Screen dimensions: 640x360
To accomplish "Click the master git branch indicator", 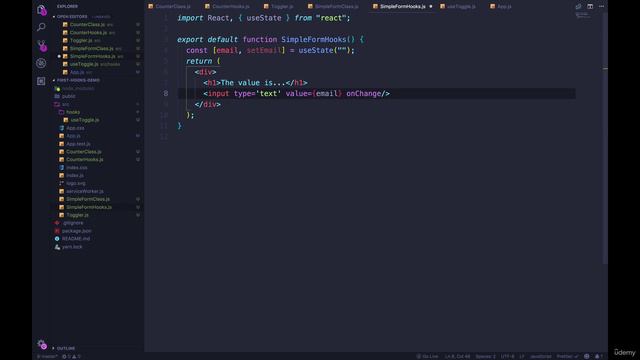I will [x=47, y=356].
